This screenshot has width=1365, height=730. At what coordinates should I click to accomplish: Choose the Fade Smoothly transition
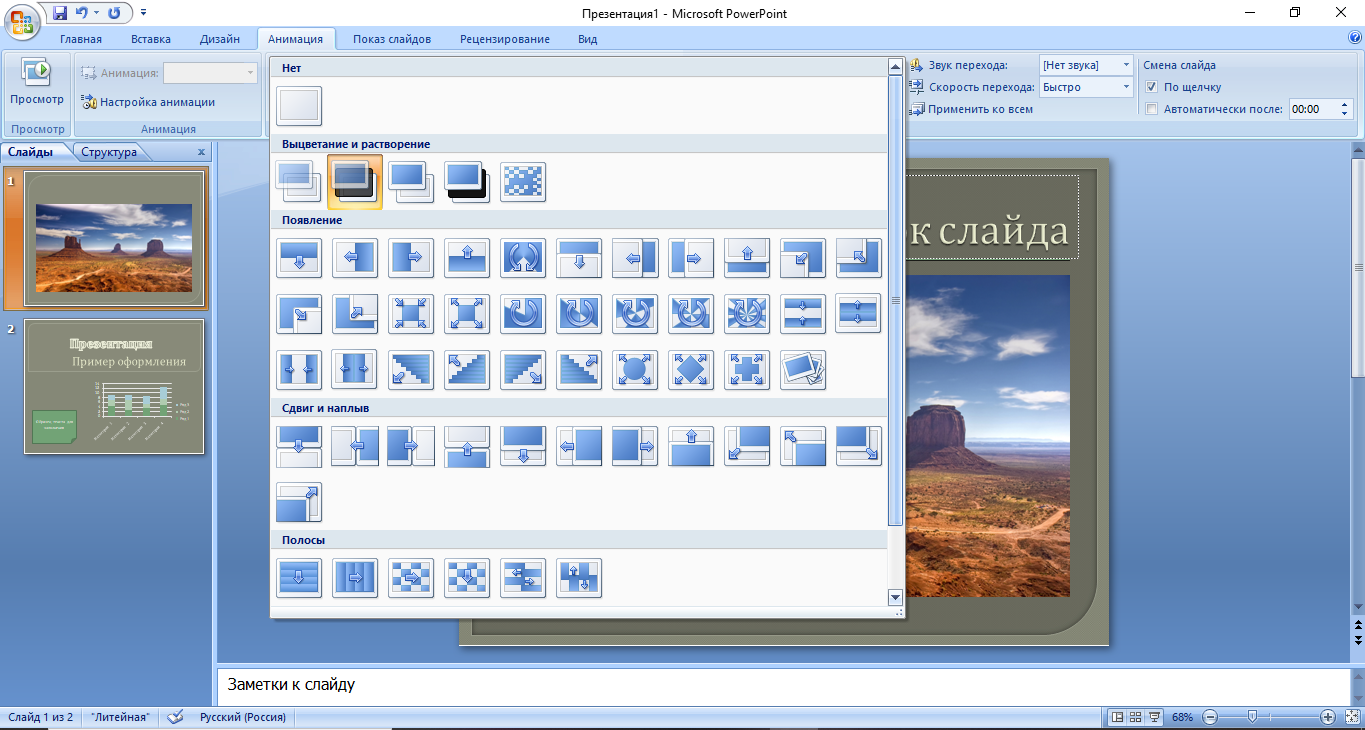tap(299, 182)
